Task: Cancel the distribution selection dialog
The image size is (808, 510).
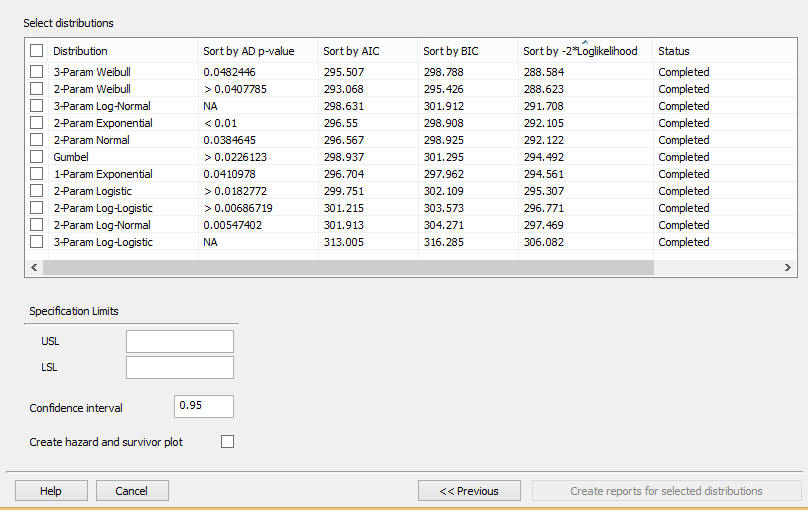Action: coord(132,491)
